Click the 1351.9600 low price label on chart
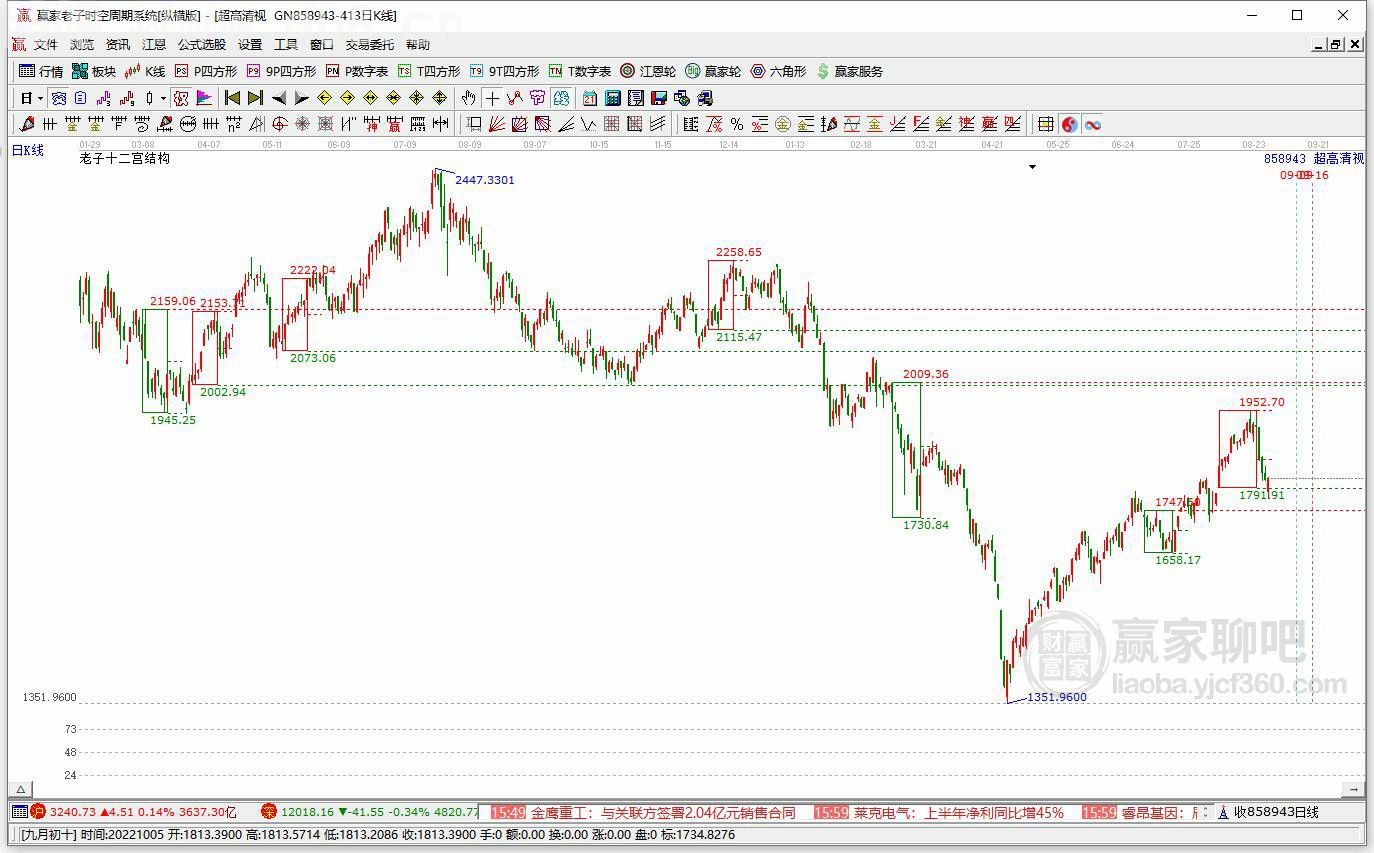 [1057, 697]
